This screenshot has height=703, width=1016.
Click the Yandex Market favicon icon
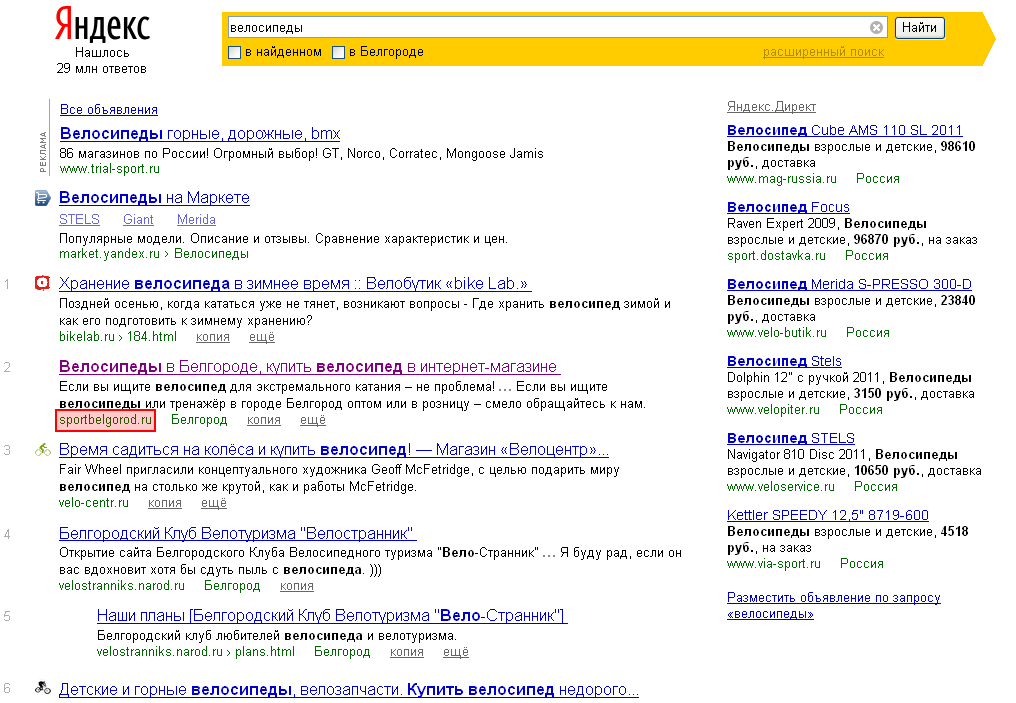point(42,198)
